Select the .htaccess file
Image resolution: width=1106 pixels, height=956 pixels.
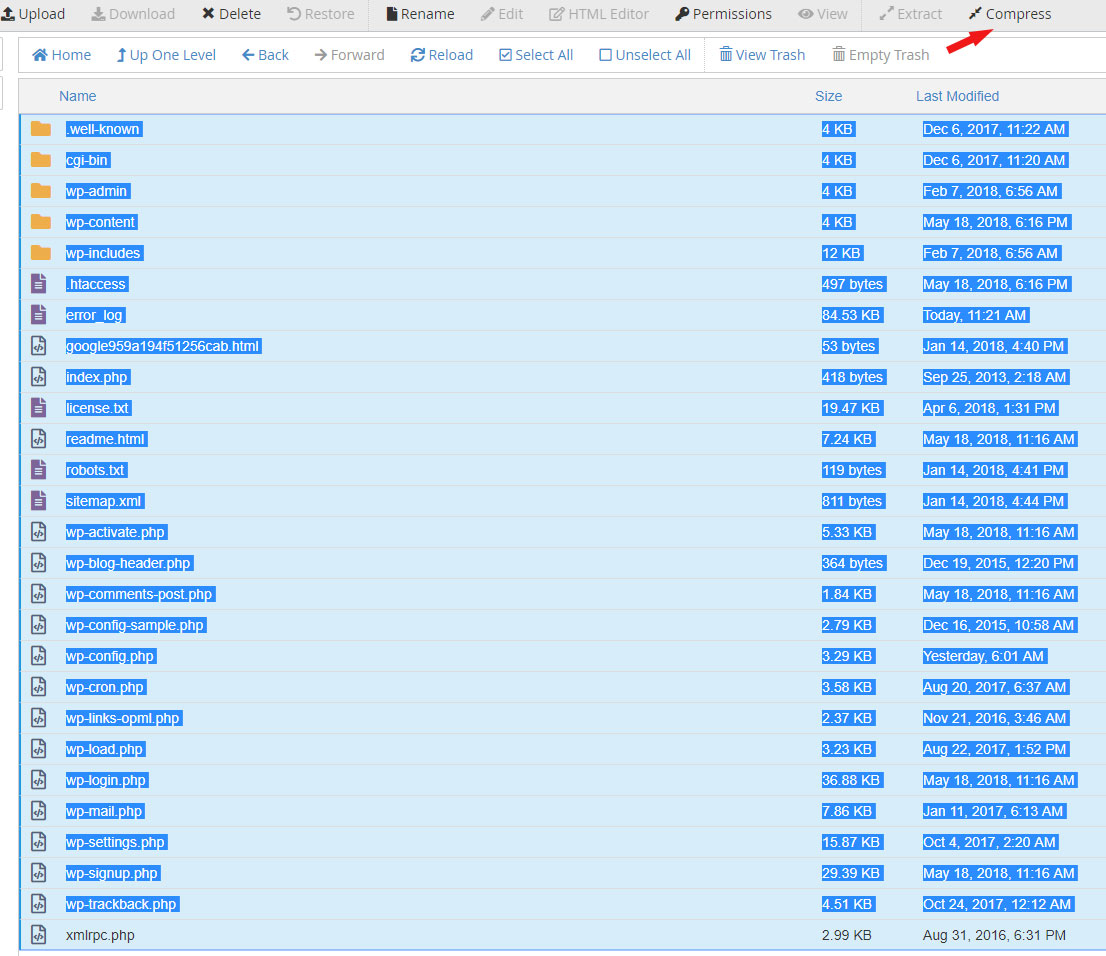(96, 284)
